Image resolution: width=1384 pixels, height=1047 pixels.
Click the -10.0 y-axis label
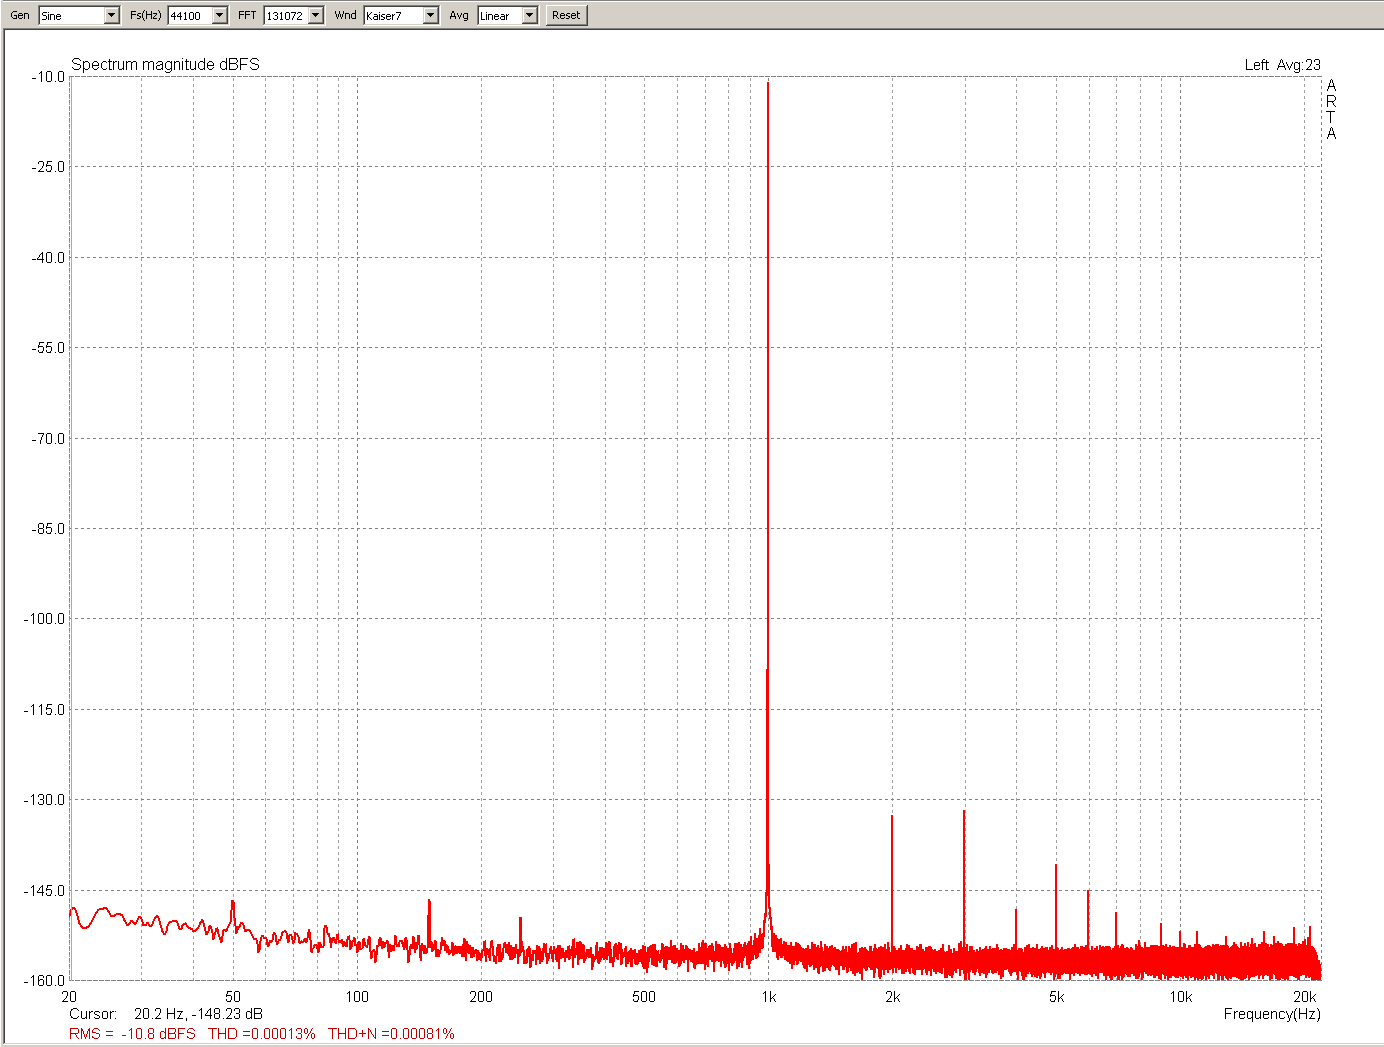coord(48,77)
